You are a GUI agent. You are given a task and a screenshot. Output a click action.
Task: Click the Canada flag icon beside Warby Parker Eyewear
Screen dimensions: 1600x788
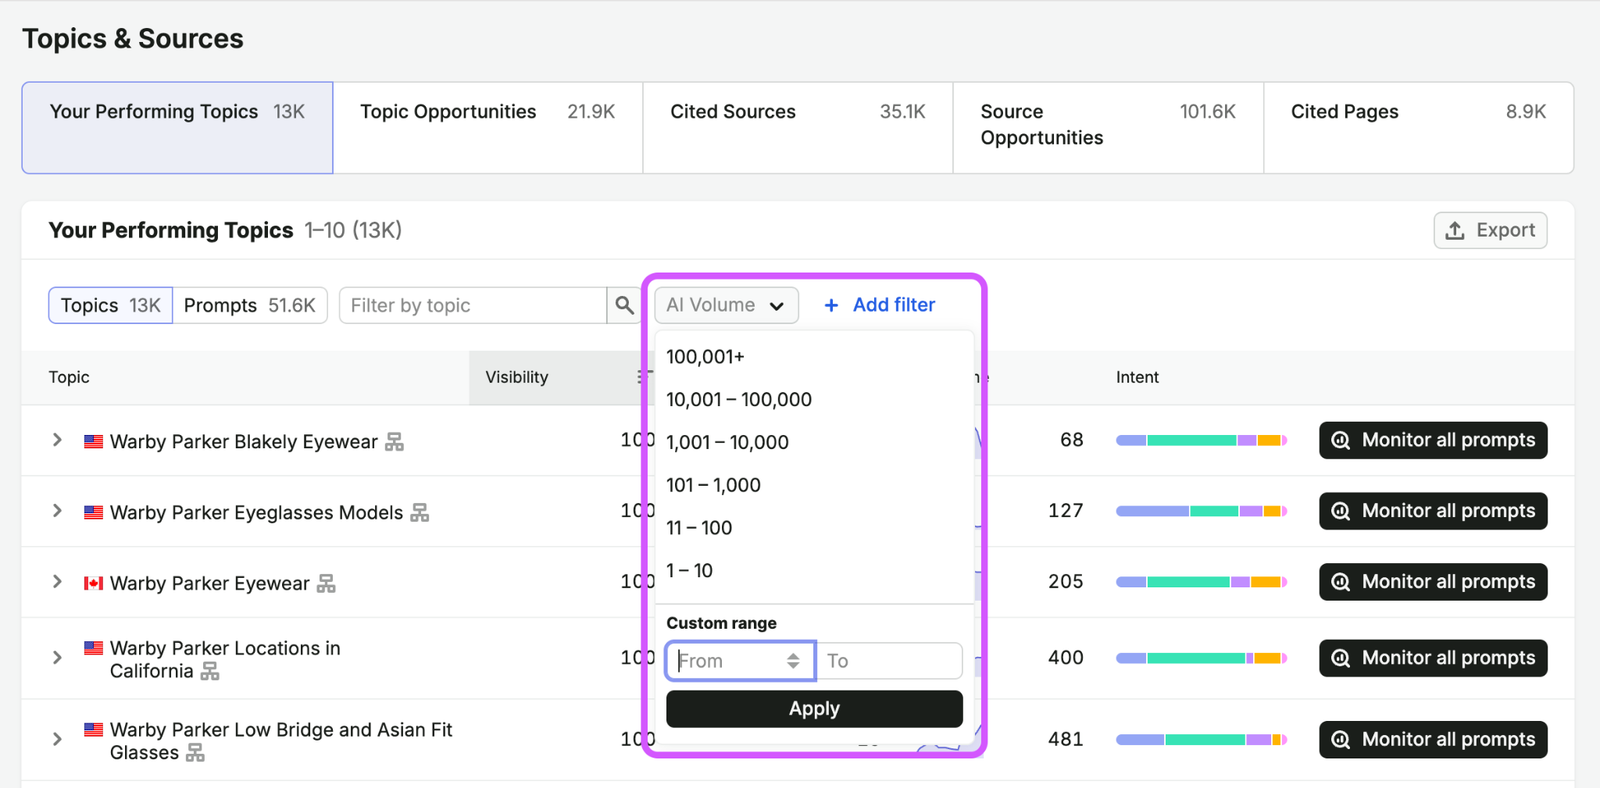(93, 583)
